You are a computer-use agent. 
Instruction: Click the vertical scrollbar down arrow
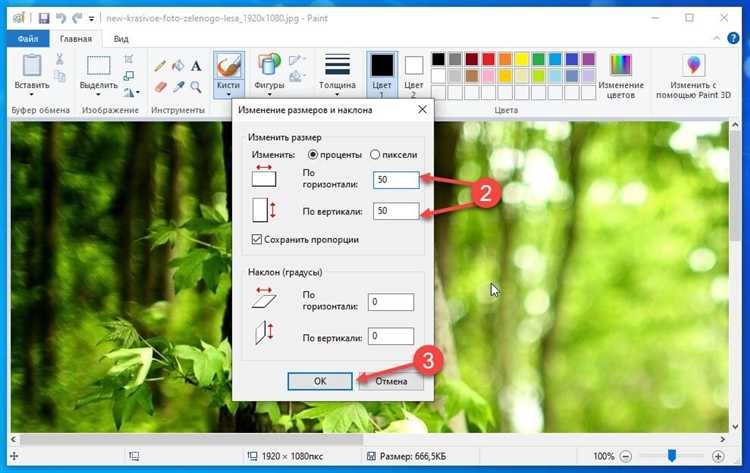point(735,427)
